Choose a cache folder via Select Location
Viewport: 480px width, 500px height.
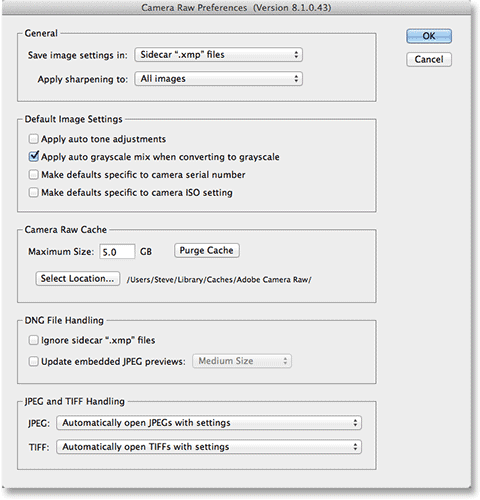pyautogui.click(x=78, y=278)
